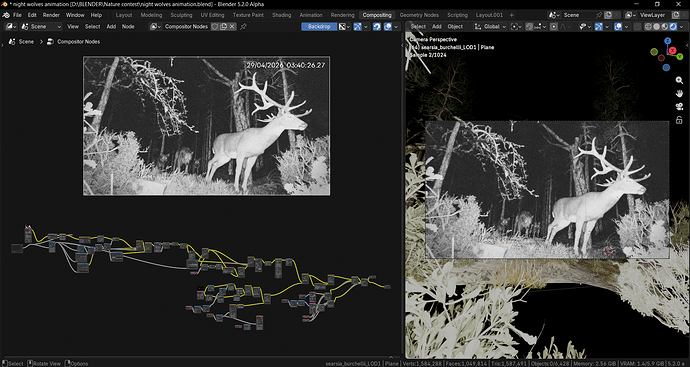The width and height of the screenshot is (690, 367).
Task: Click the Blender logo menu icon
Action: click(x=6, y=15)
